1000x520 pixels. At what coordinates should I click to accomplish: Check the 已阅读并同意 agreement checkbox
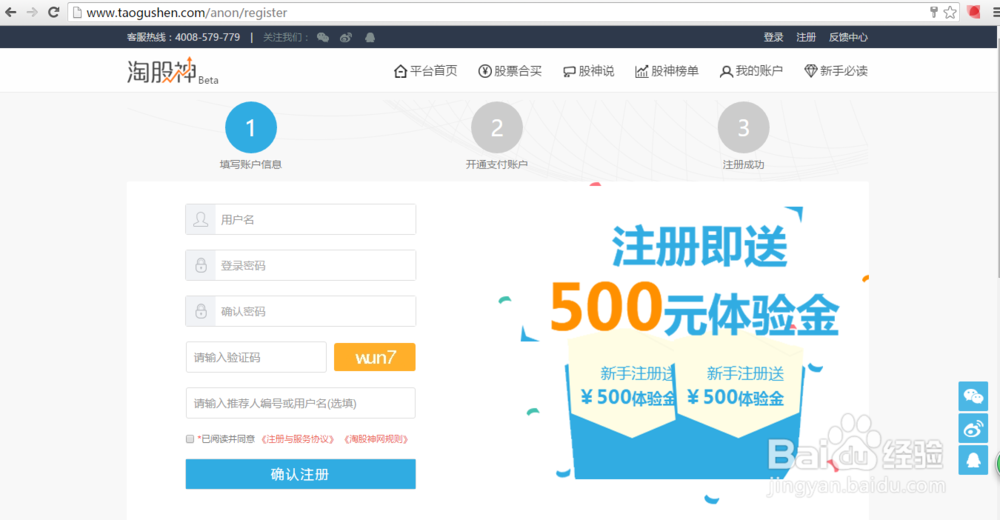pos(189,439)
